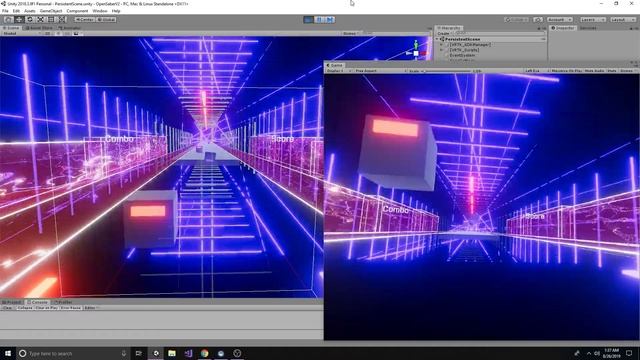Open the Windows Start menu
This screenshot has width=640, height=360.
pos(8,353)
